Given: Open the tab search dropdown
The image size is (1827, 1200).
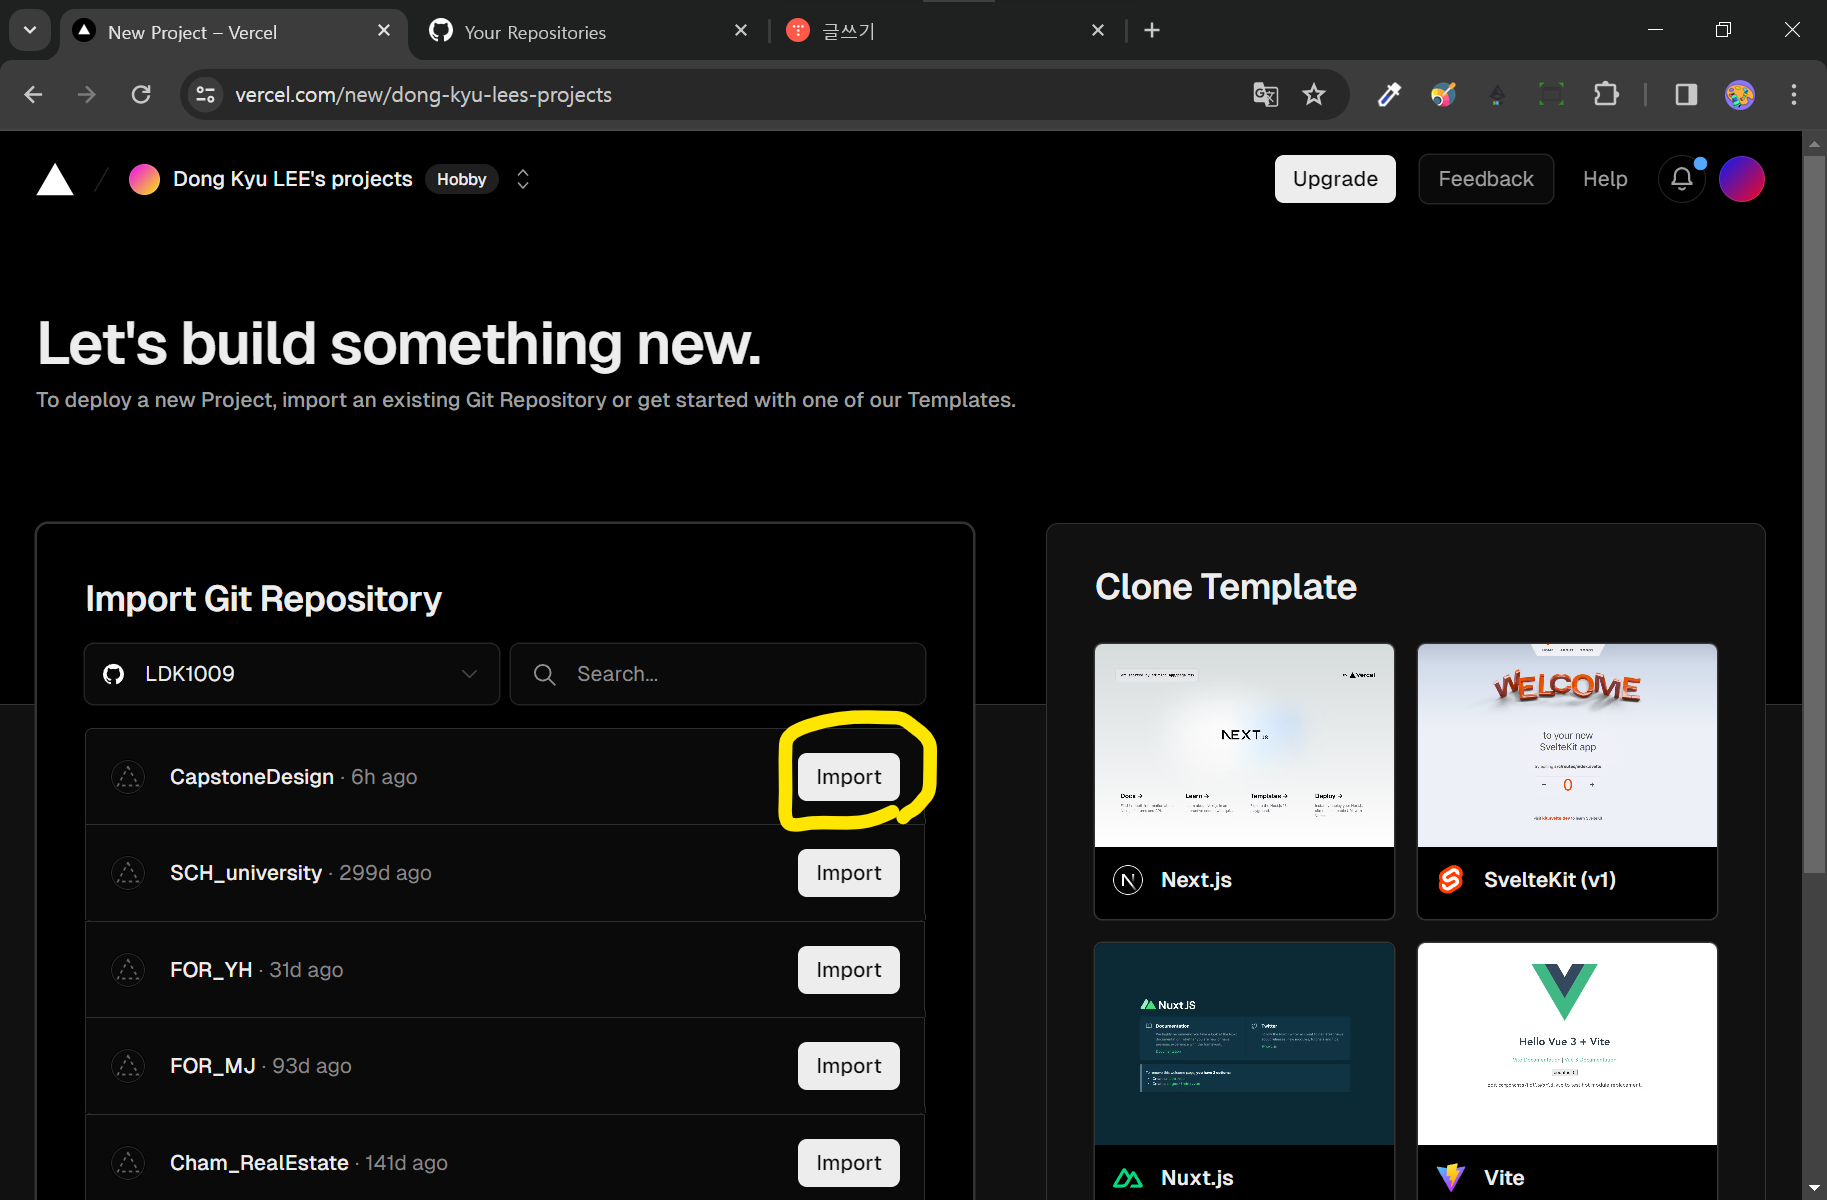Looking at the screenshot, I should [30, 30].
